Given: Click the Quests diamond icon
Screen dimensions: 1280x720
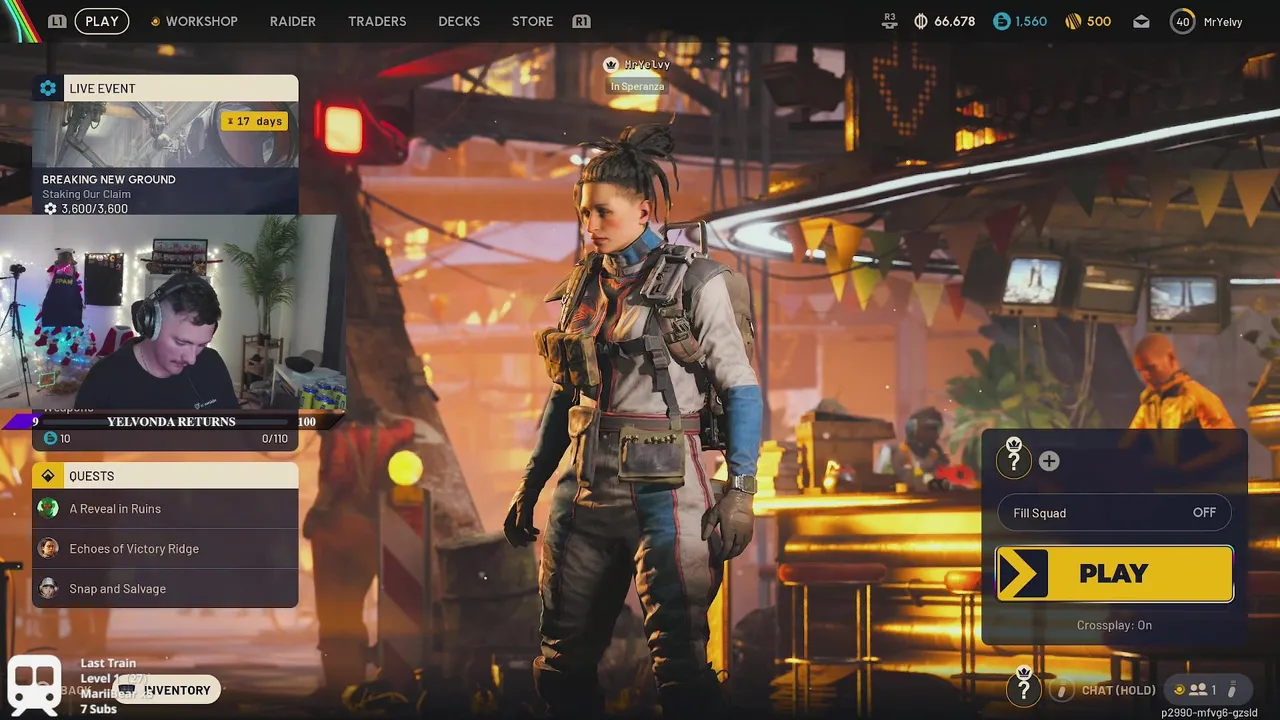Looking at the screenshot, I should click(x=48, y=476).
